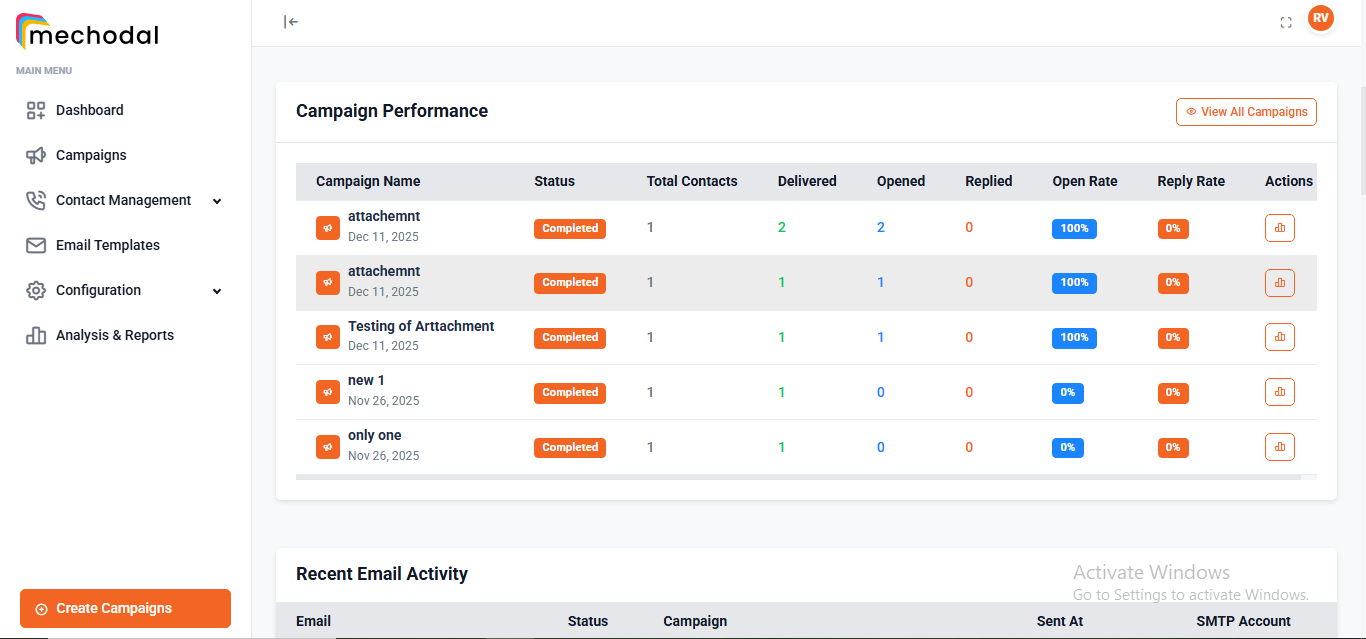This screenshot has height=639, width=1366.
Task: Click the Completed status badge for 'new 1'
Action: pyautogui.click(x=569, y=392)
